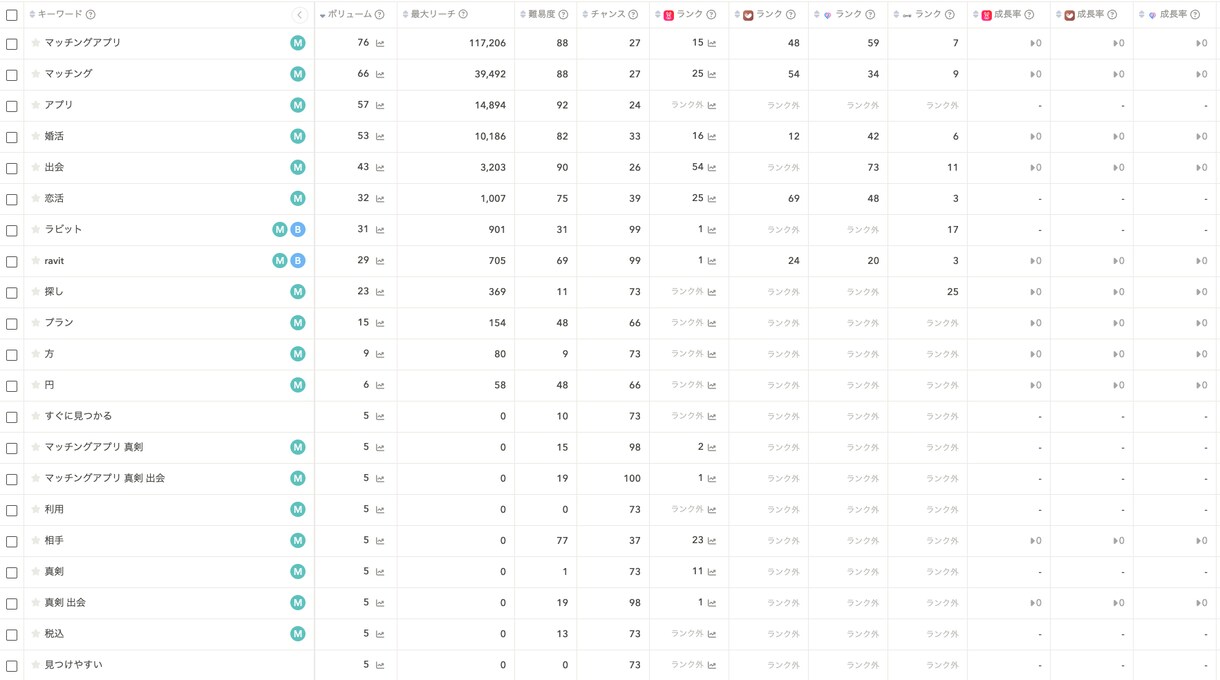
Task: Click the M badge on the 探し row
Action: tap(298, 292)
